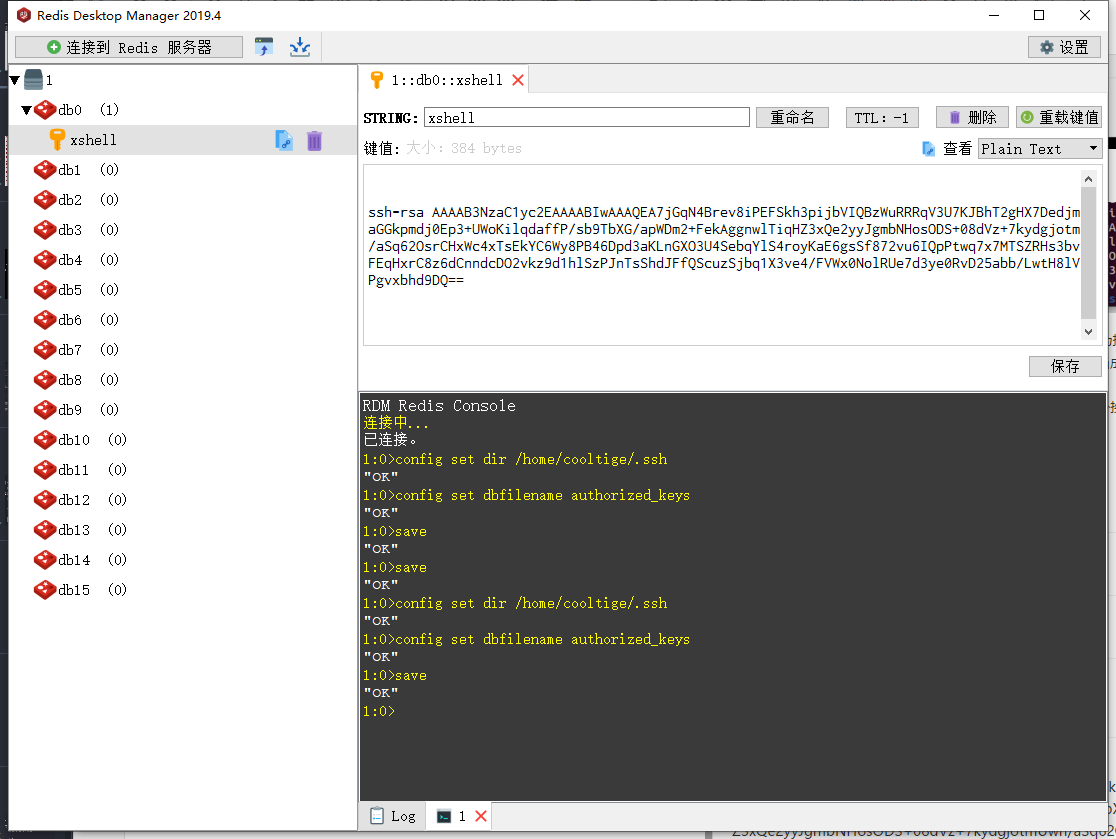Click the TTL: -1 button
The width and height of the screenshot is (1116, 839).
[x=882, y=117]
